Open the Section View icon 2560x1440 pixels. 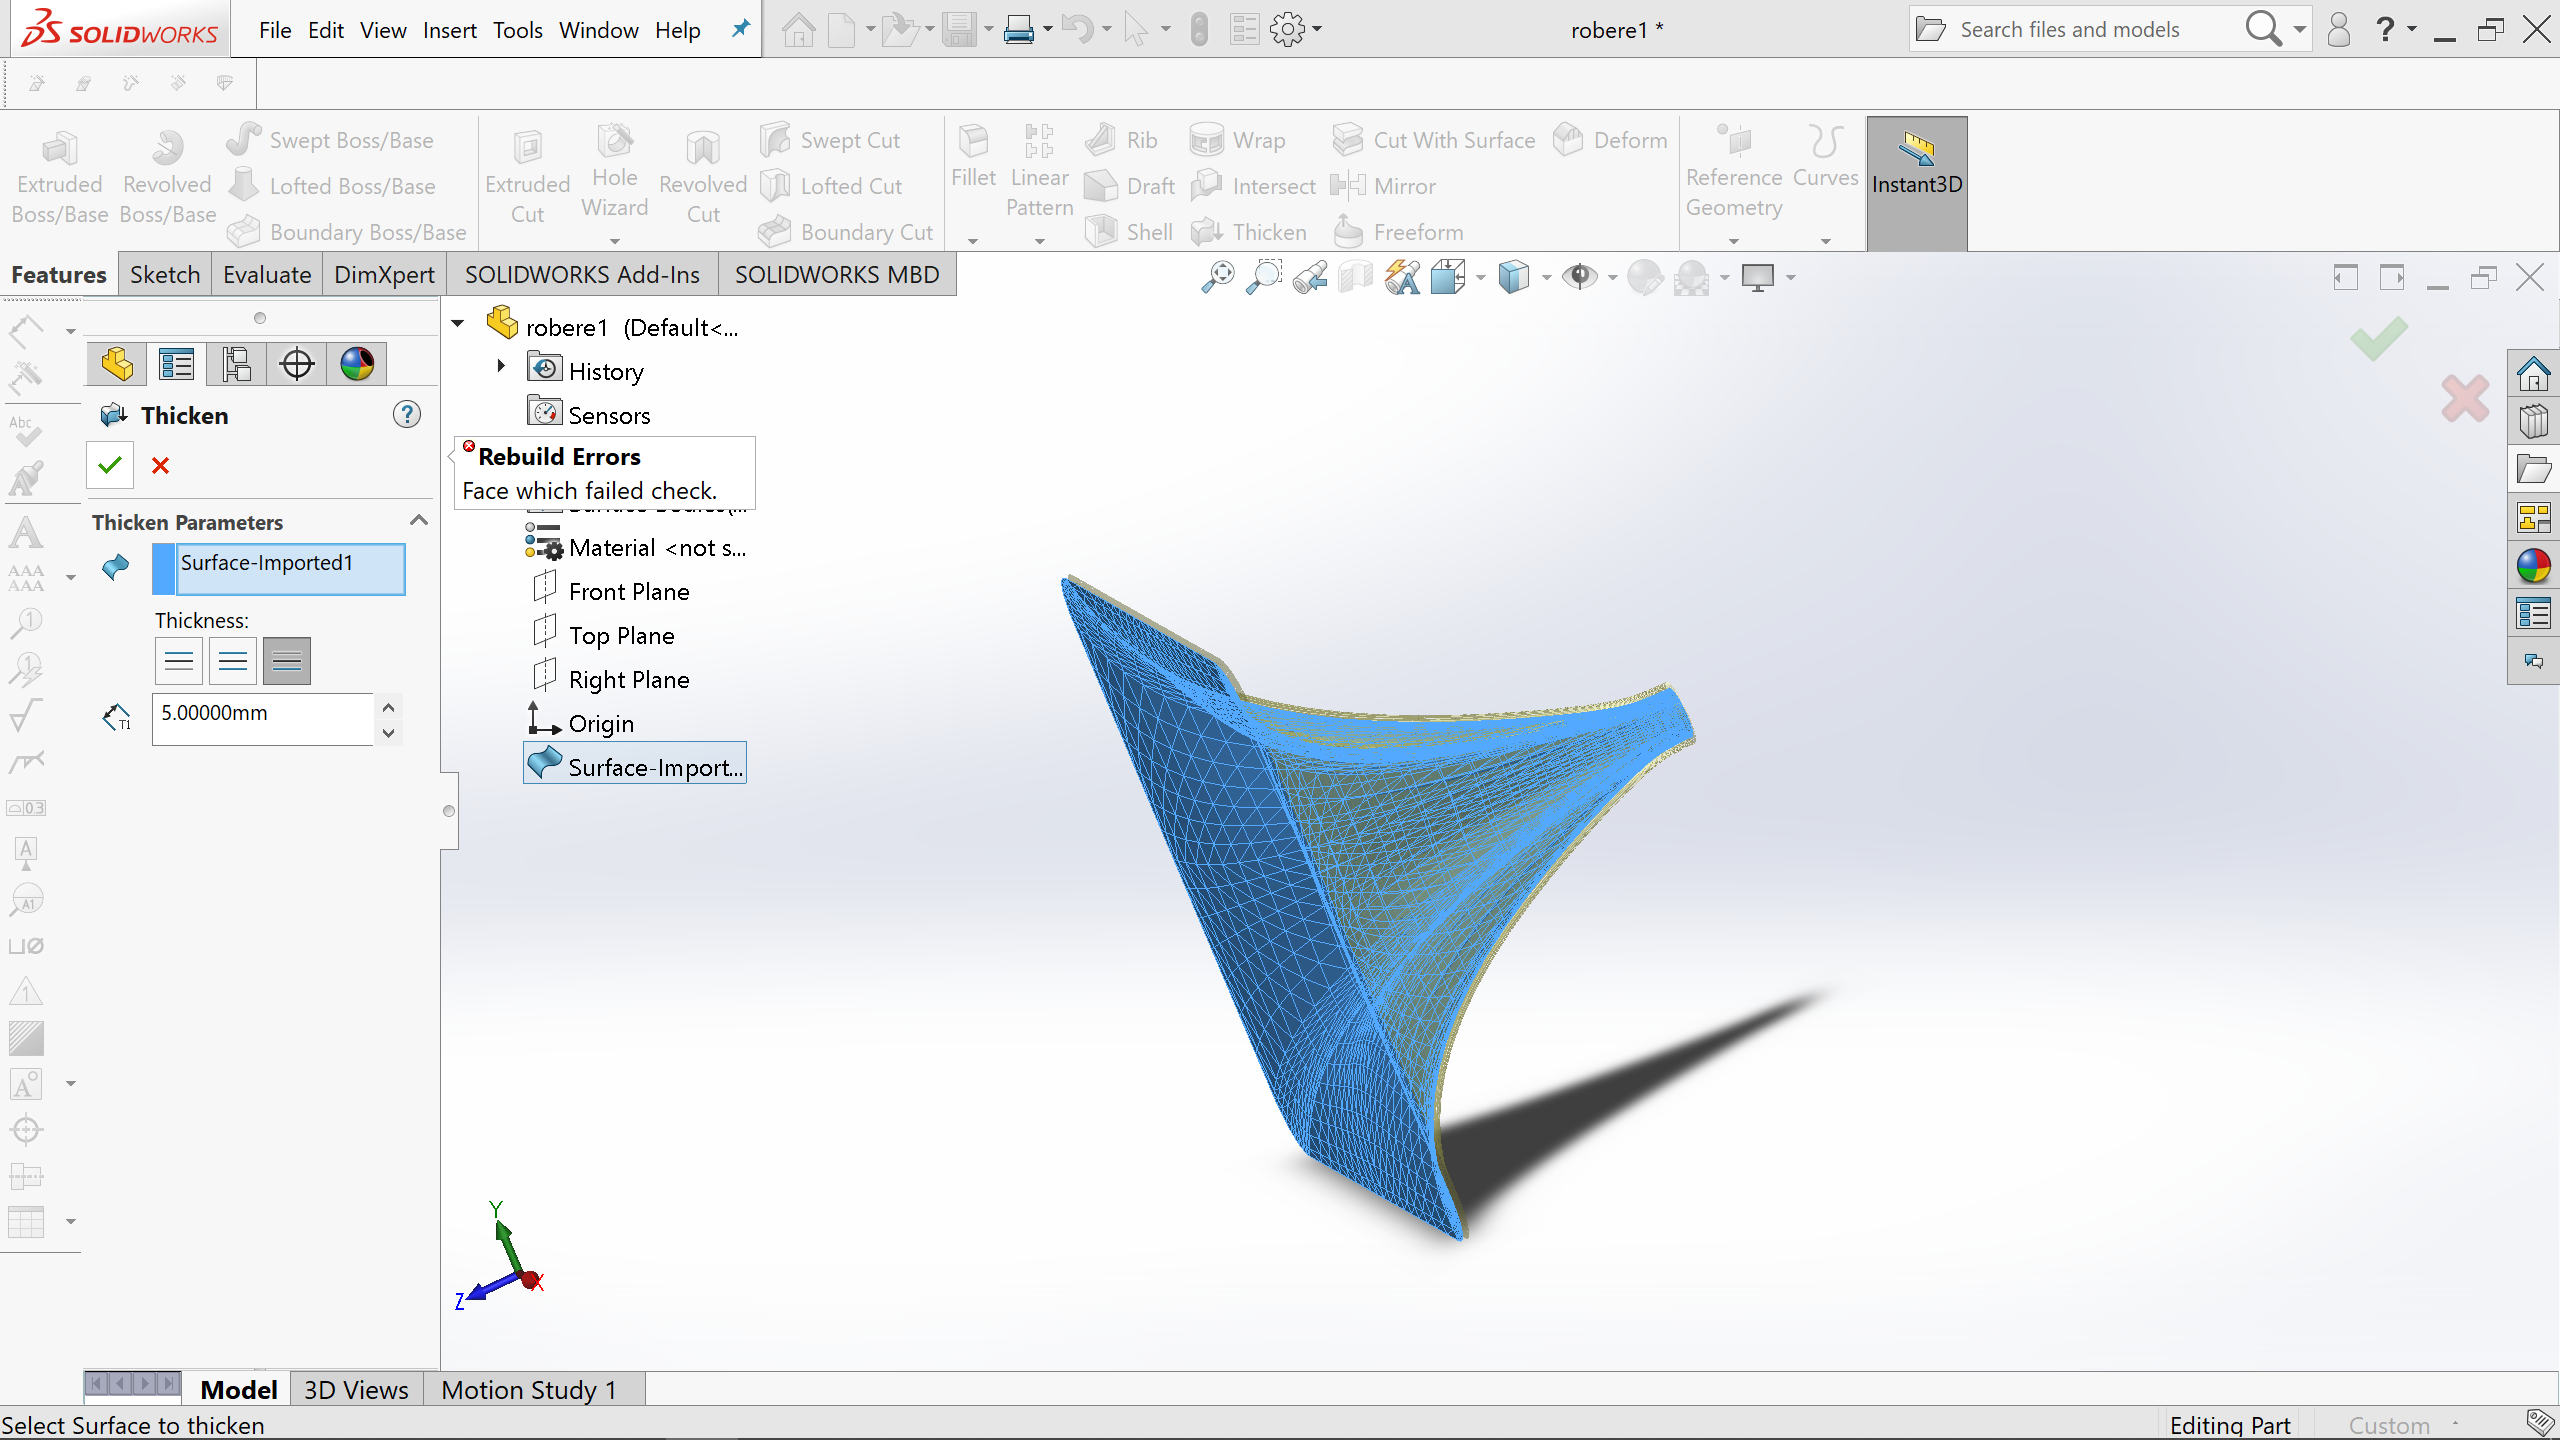pos(1356,277)
